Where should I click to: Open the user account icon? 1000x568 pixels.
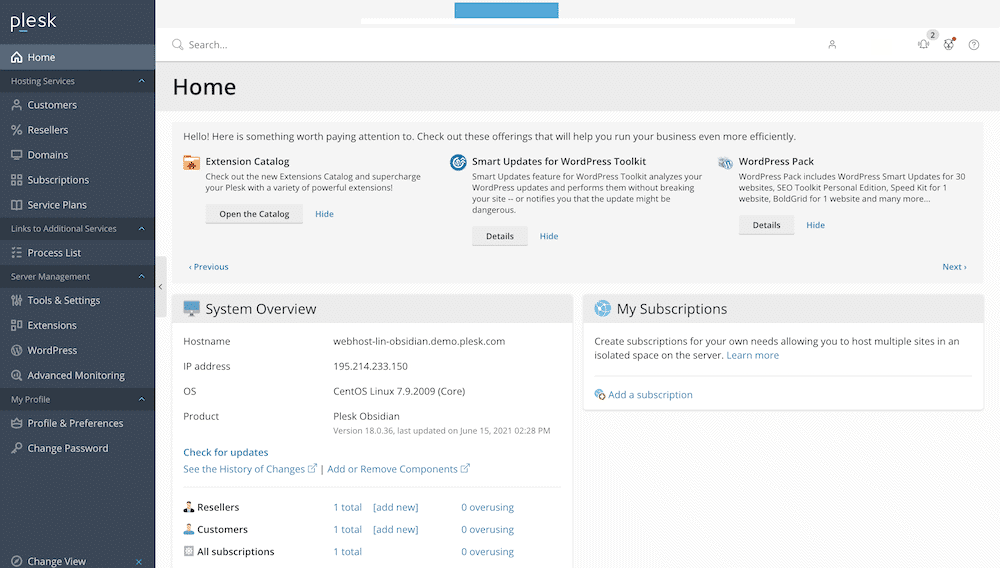click(832, 45)
